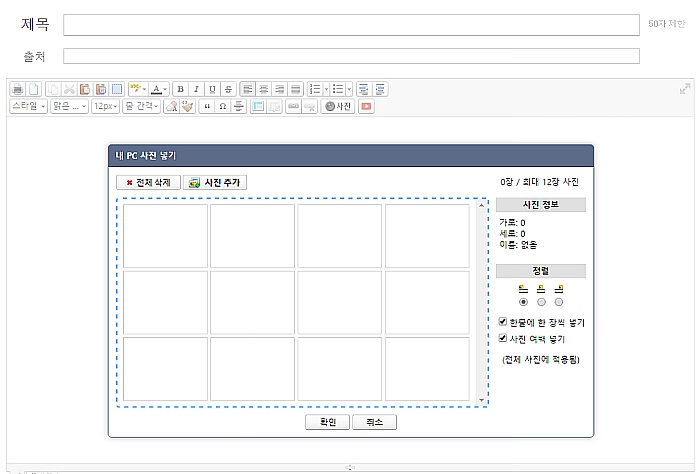Open the 줄 간격 line spacing dropdown
Screen dimensions: 700x474
coord(141,106)
